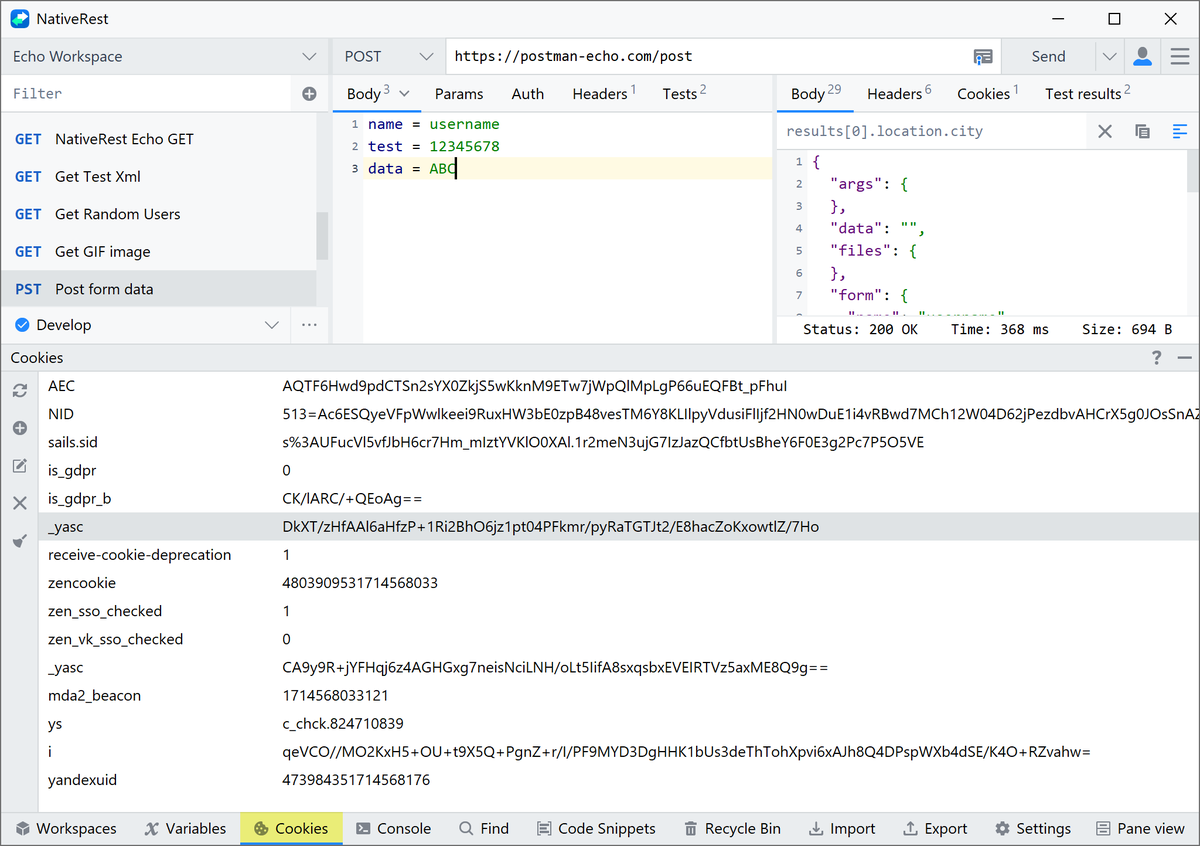The width and height of the screenshot is (1200, 846).
Task: Open Variables from bottom bar
Action: tap(185, 829)
